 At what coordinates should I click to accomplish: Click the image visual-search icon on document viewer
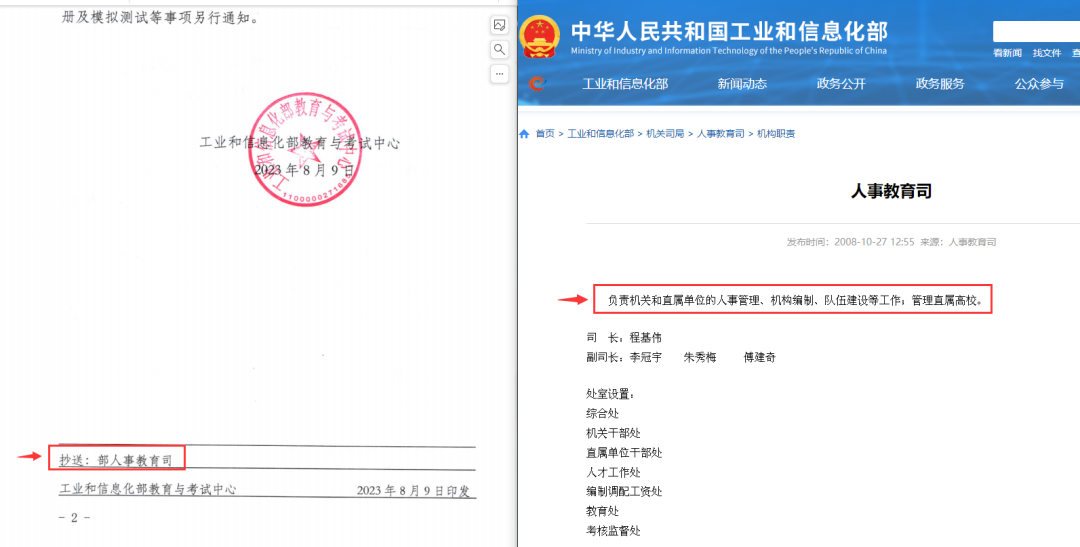point(499,25)
